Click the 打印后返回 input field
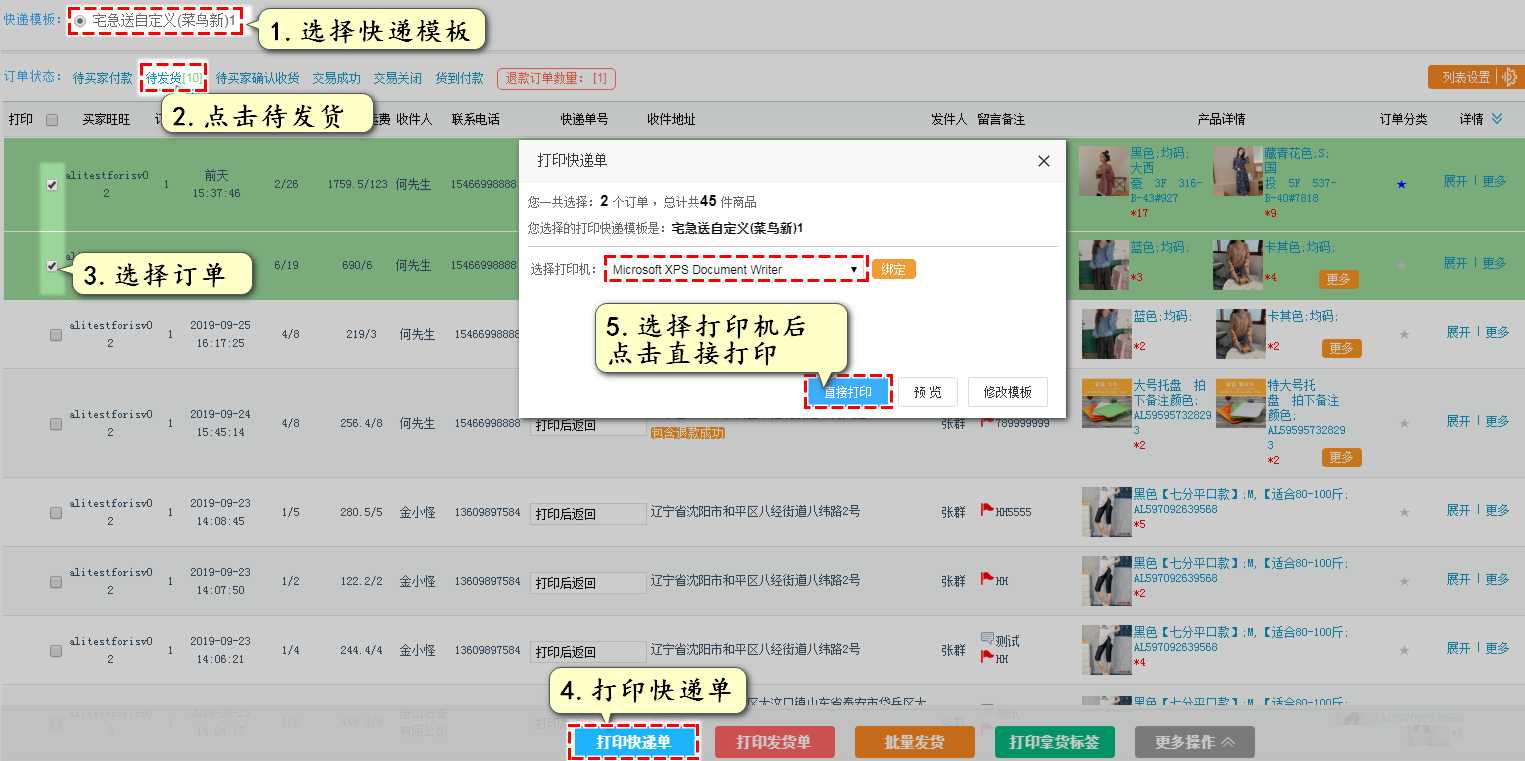 587,512
